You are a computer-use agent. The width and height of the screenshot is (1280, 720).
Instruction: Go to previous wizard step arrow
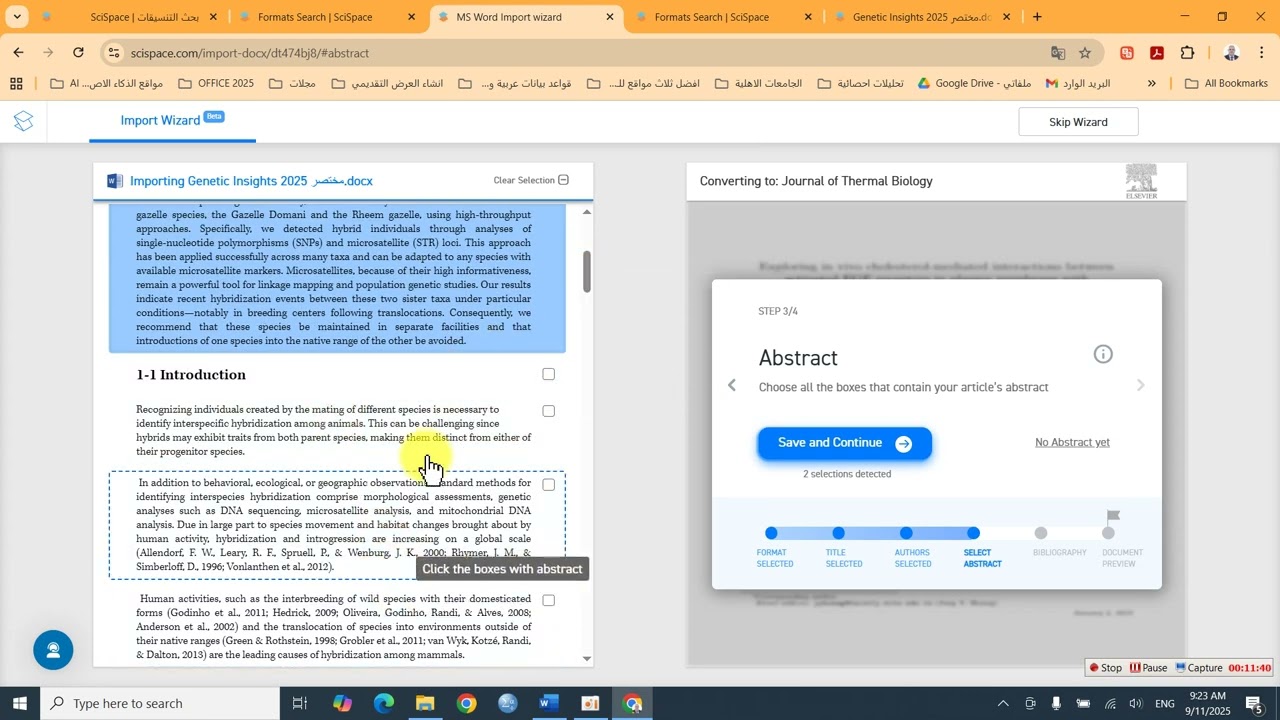732,385
